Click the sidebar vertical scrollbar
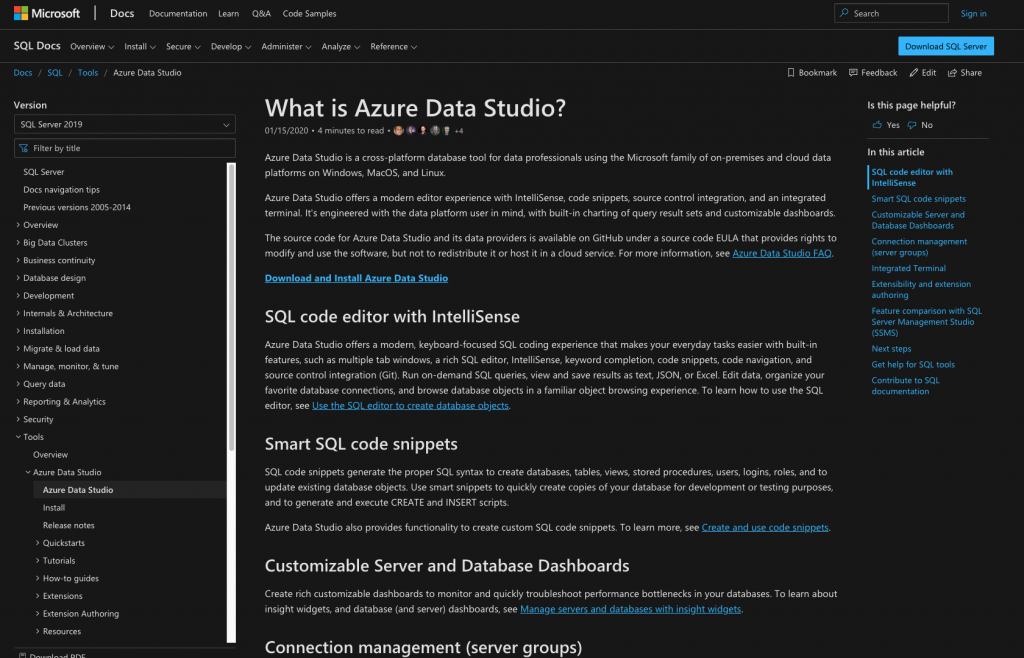 231,307
